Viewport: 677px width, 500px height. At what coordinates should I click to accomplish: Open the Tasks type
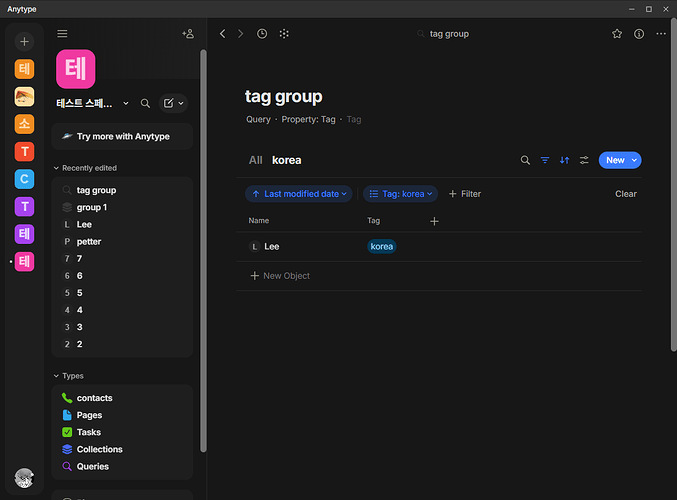122,432
